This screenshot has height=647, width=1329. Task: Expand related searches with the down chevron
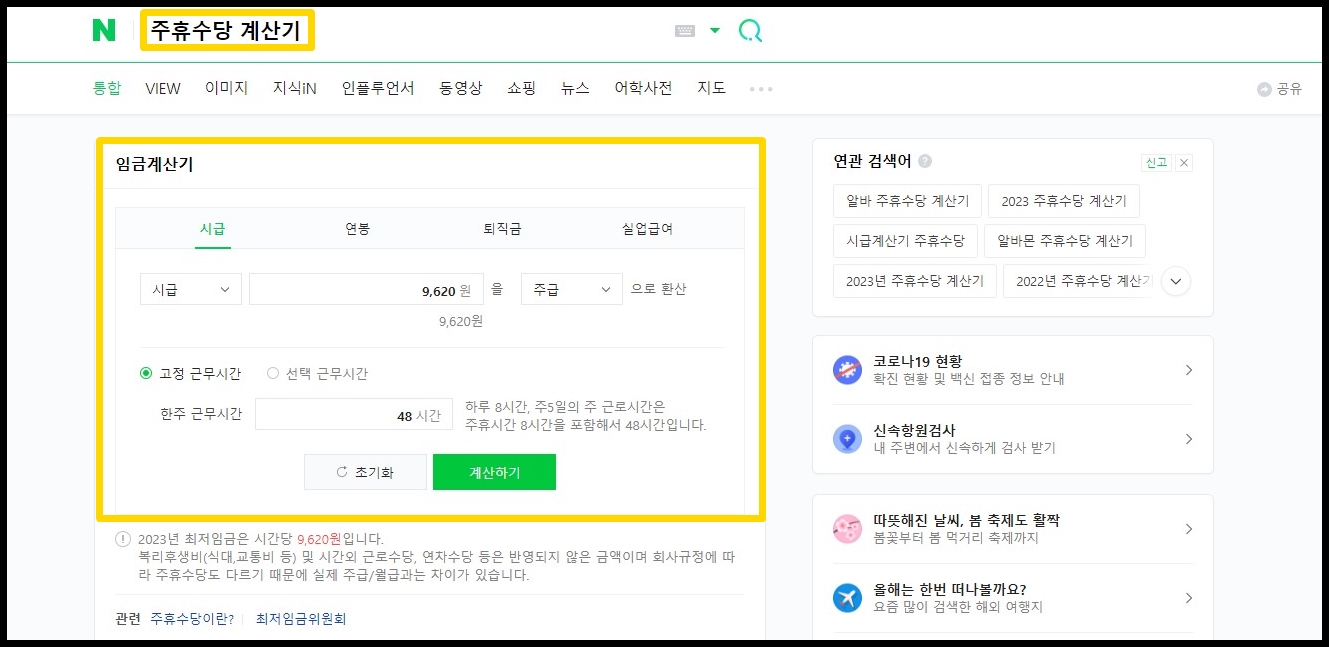pyautogui.click(x=1176, y=282)
